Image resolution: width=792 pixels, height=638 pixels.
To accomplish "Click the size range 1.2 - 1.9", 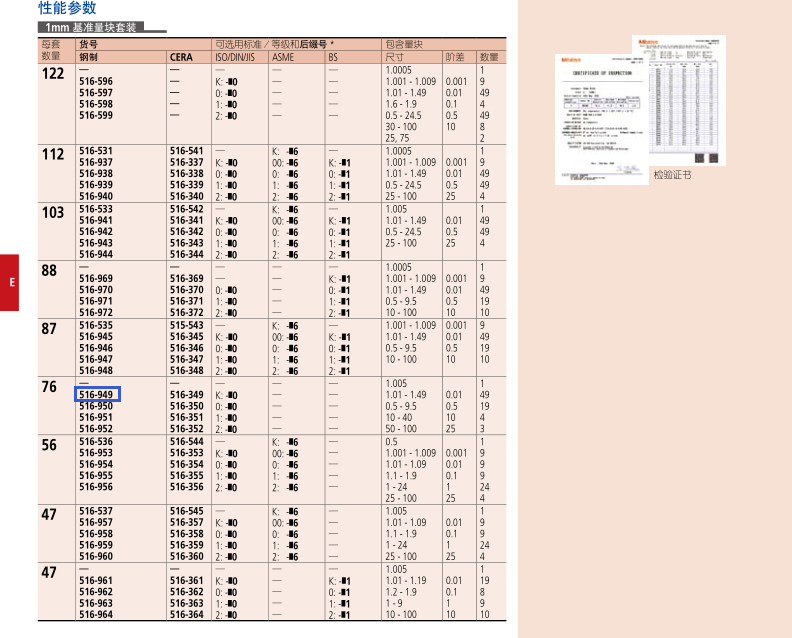I will click(x=401, y=592).
